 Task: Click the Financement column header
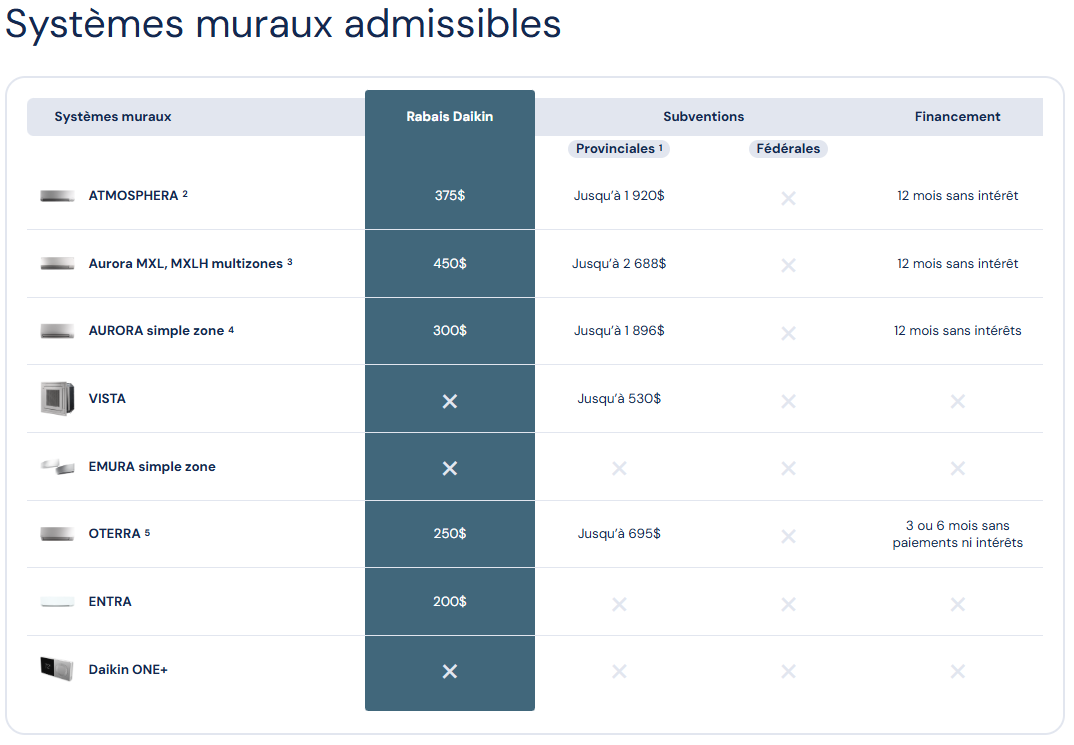click(x=957, y=117)
